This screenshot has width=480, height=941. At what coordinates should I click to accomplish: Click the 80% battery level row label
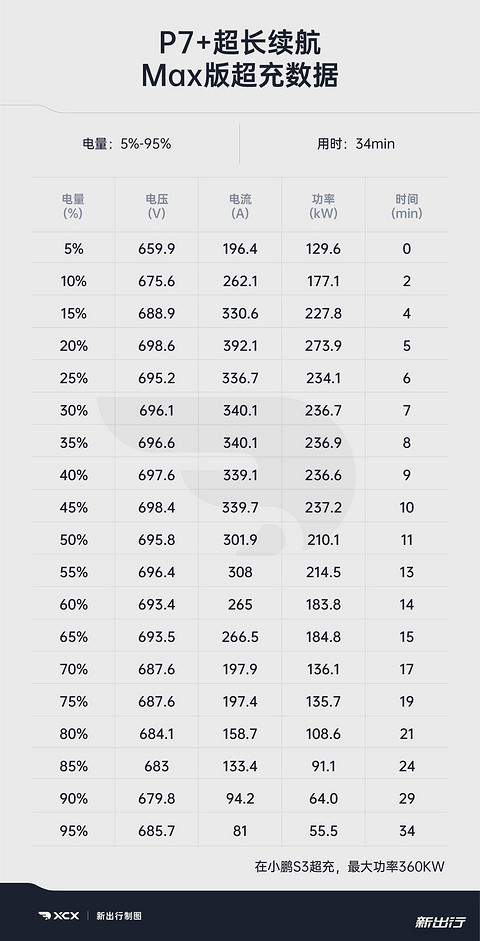74,734
